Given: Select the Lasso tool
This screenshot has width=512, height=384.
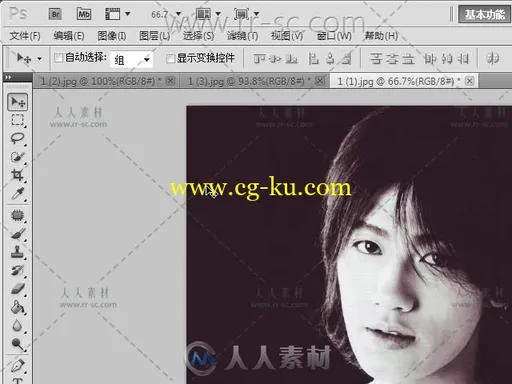Looking at the screenshot, I should [x=18, y=138].
